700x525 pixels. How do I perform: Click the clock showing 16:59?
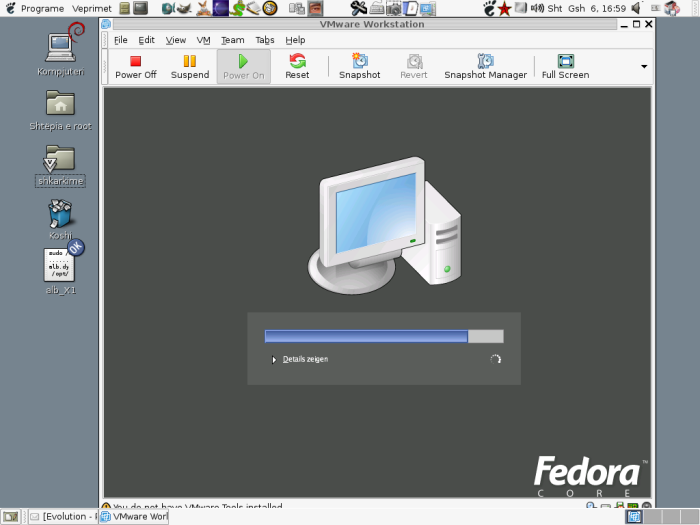[597, 8]
